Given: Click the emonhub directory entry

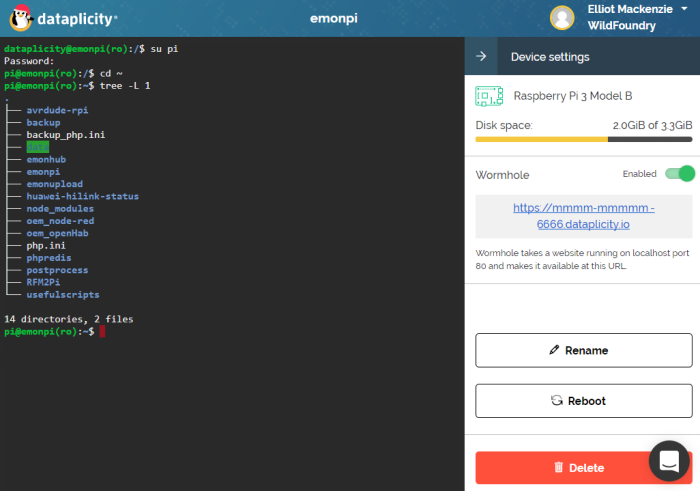Looking at the screenshot, I should (46, 159).
